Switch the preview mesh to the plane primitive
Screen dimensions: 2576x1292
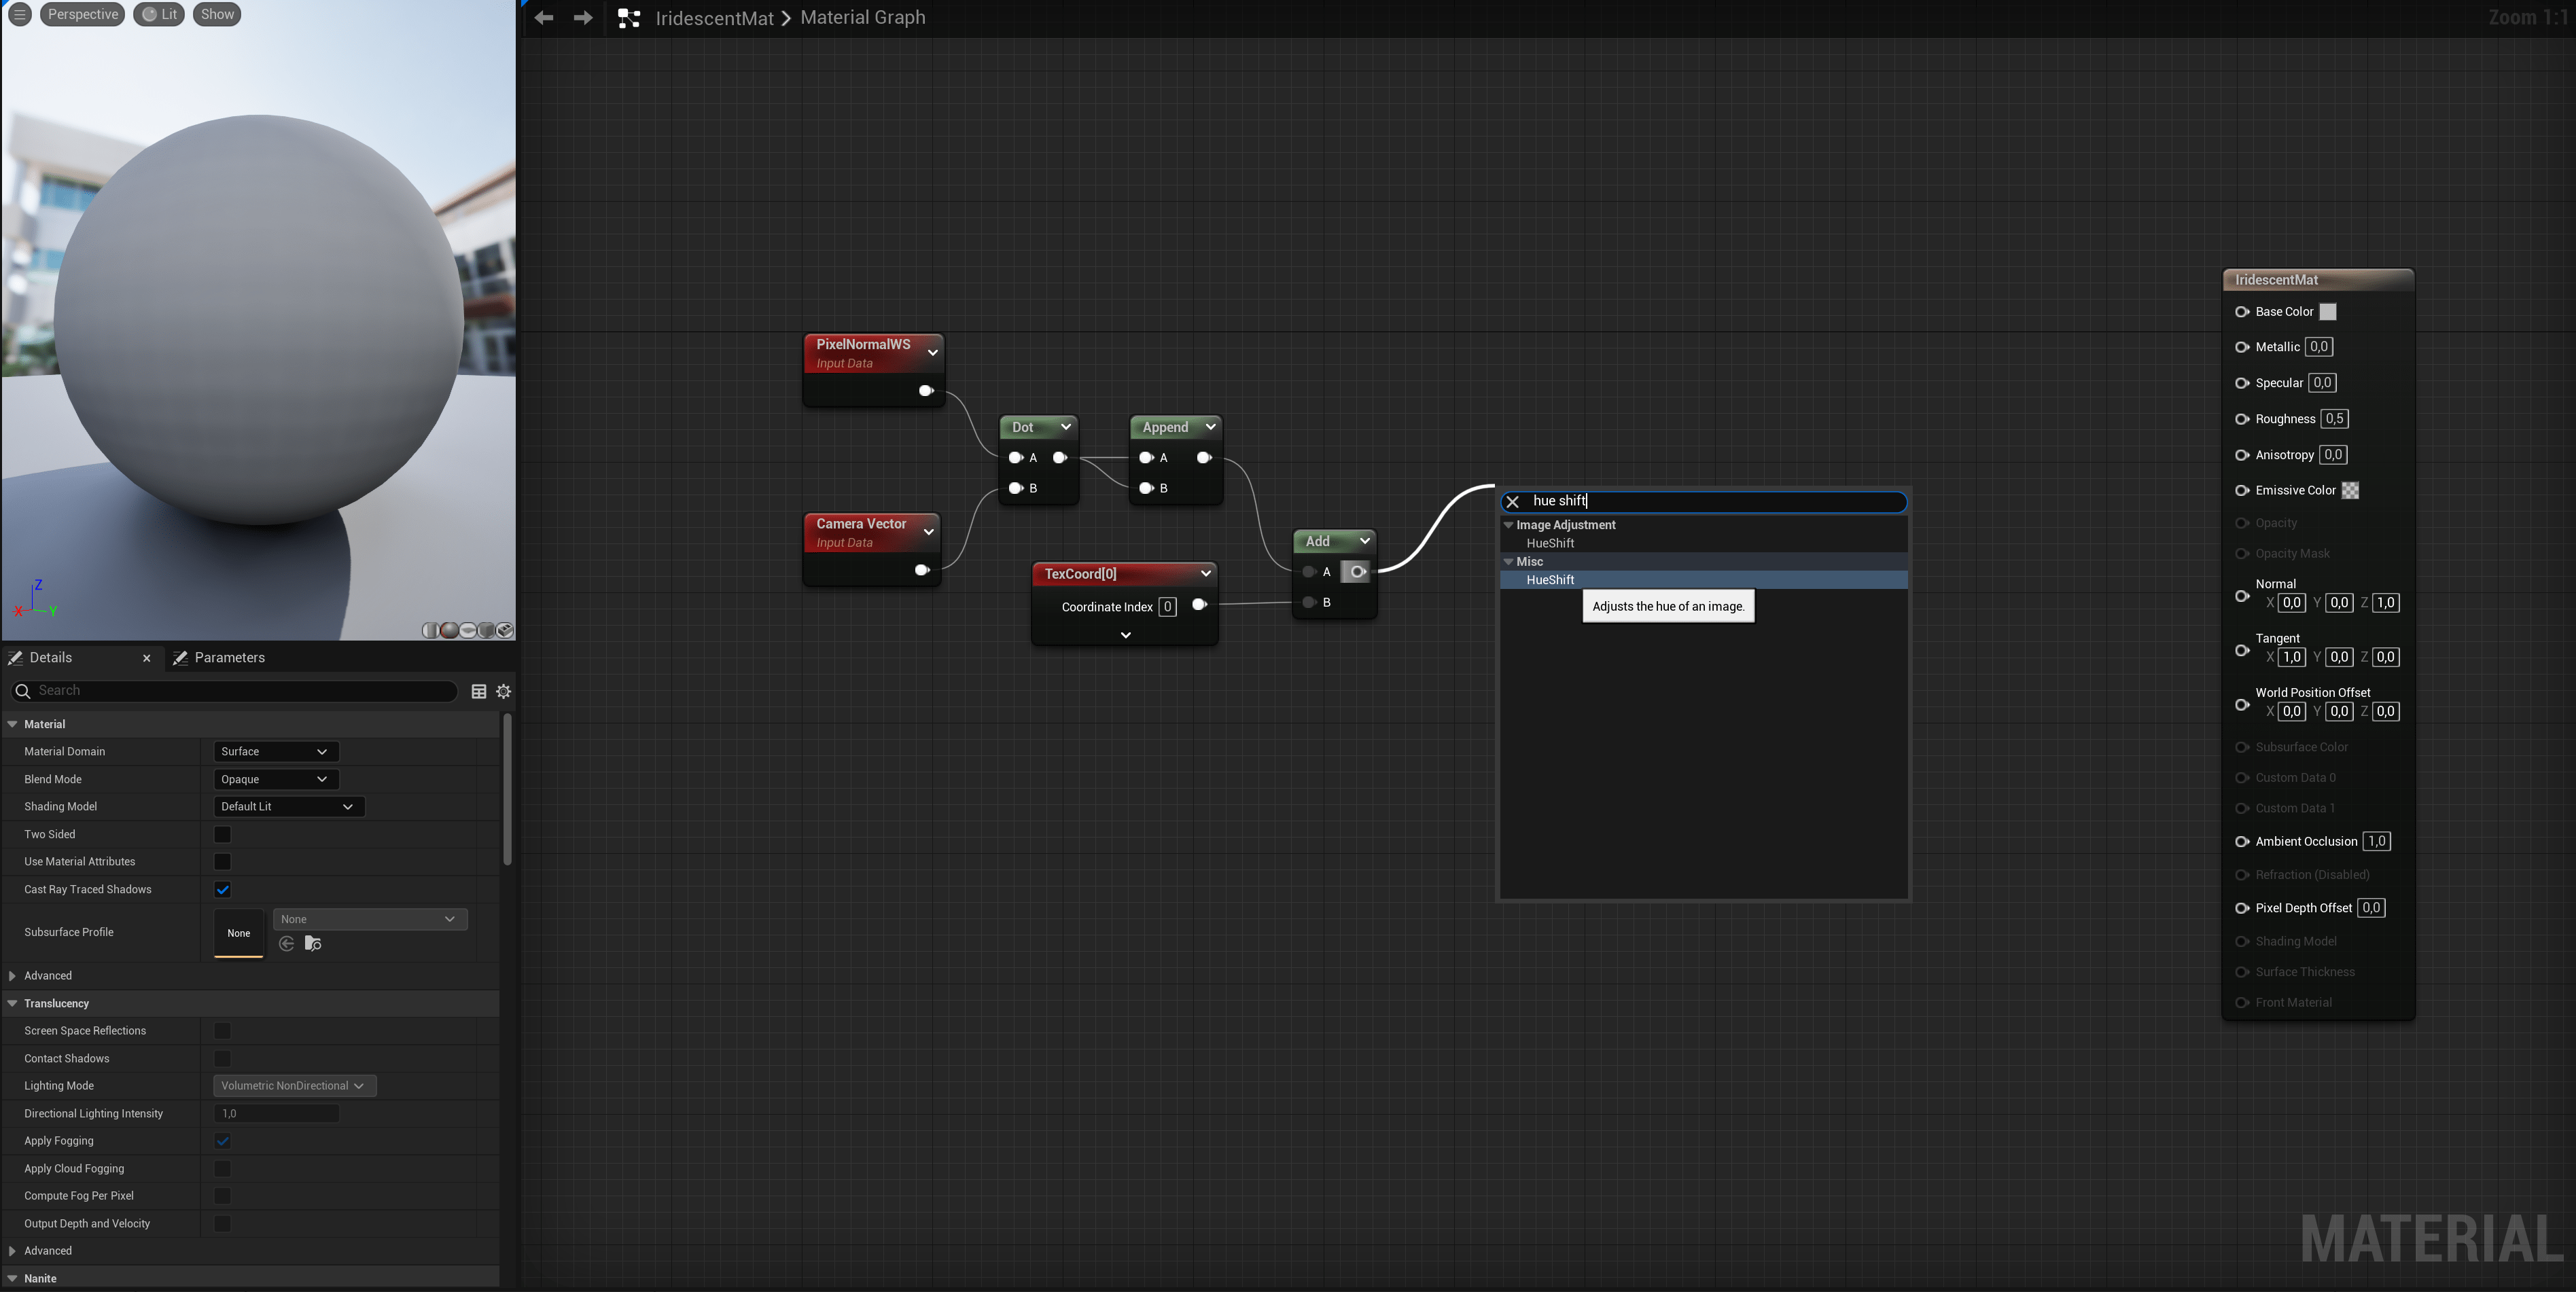tap(468, 630)
